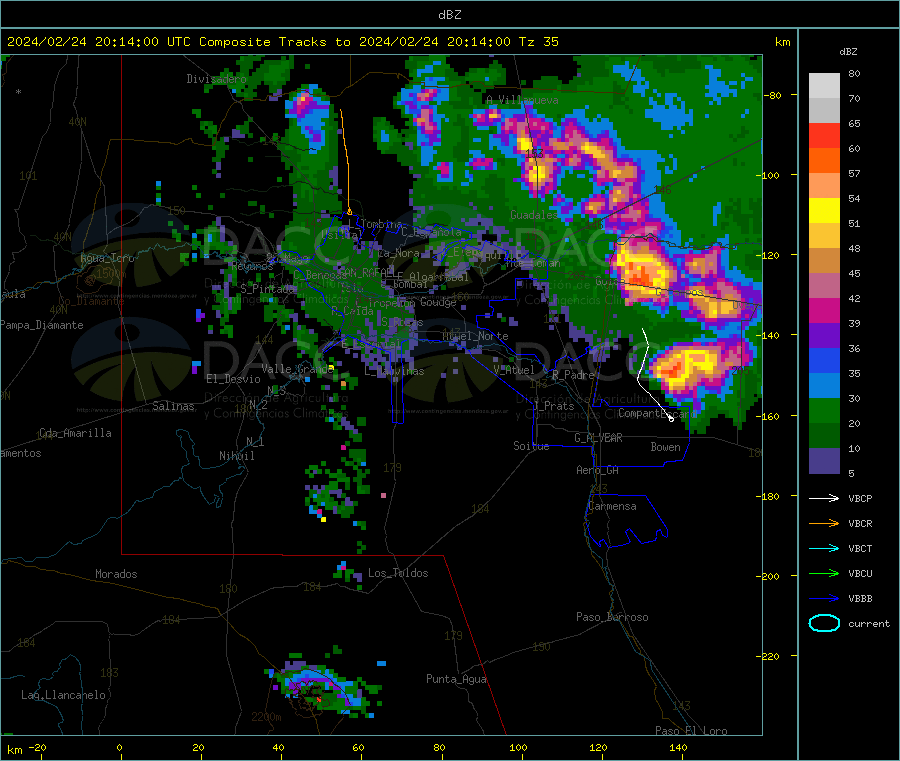Click the Punta_Agua place label
The image size is (900, 761).
[x=456, y=680]
